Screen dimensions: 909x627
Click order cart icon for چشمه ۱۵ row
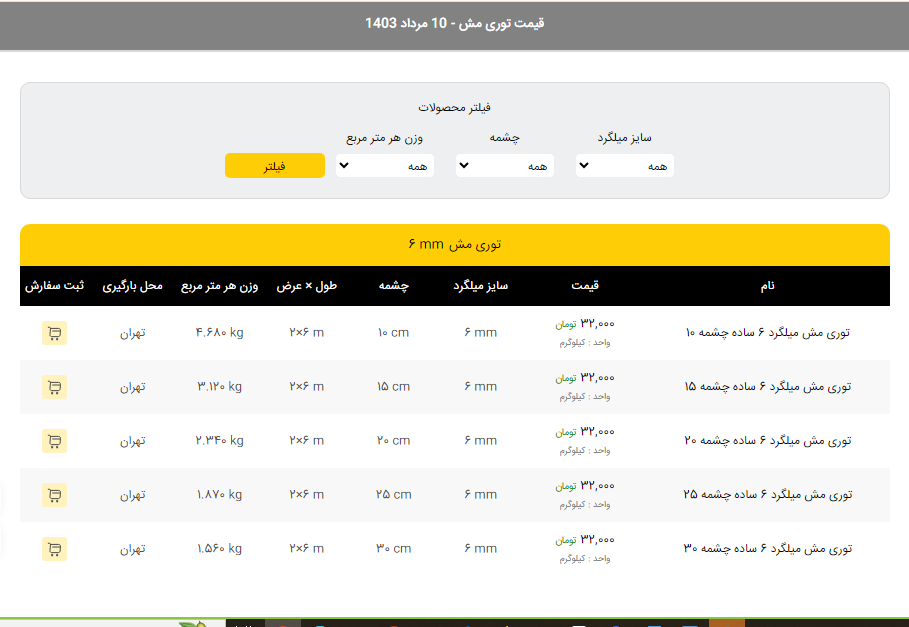point(54,387)
